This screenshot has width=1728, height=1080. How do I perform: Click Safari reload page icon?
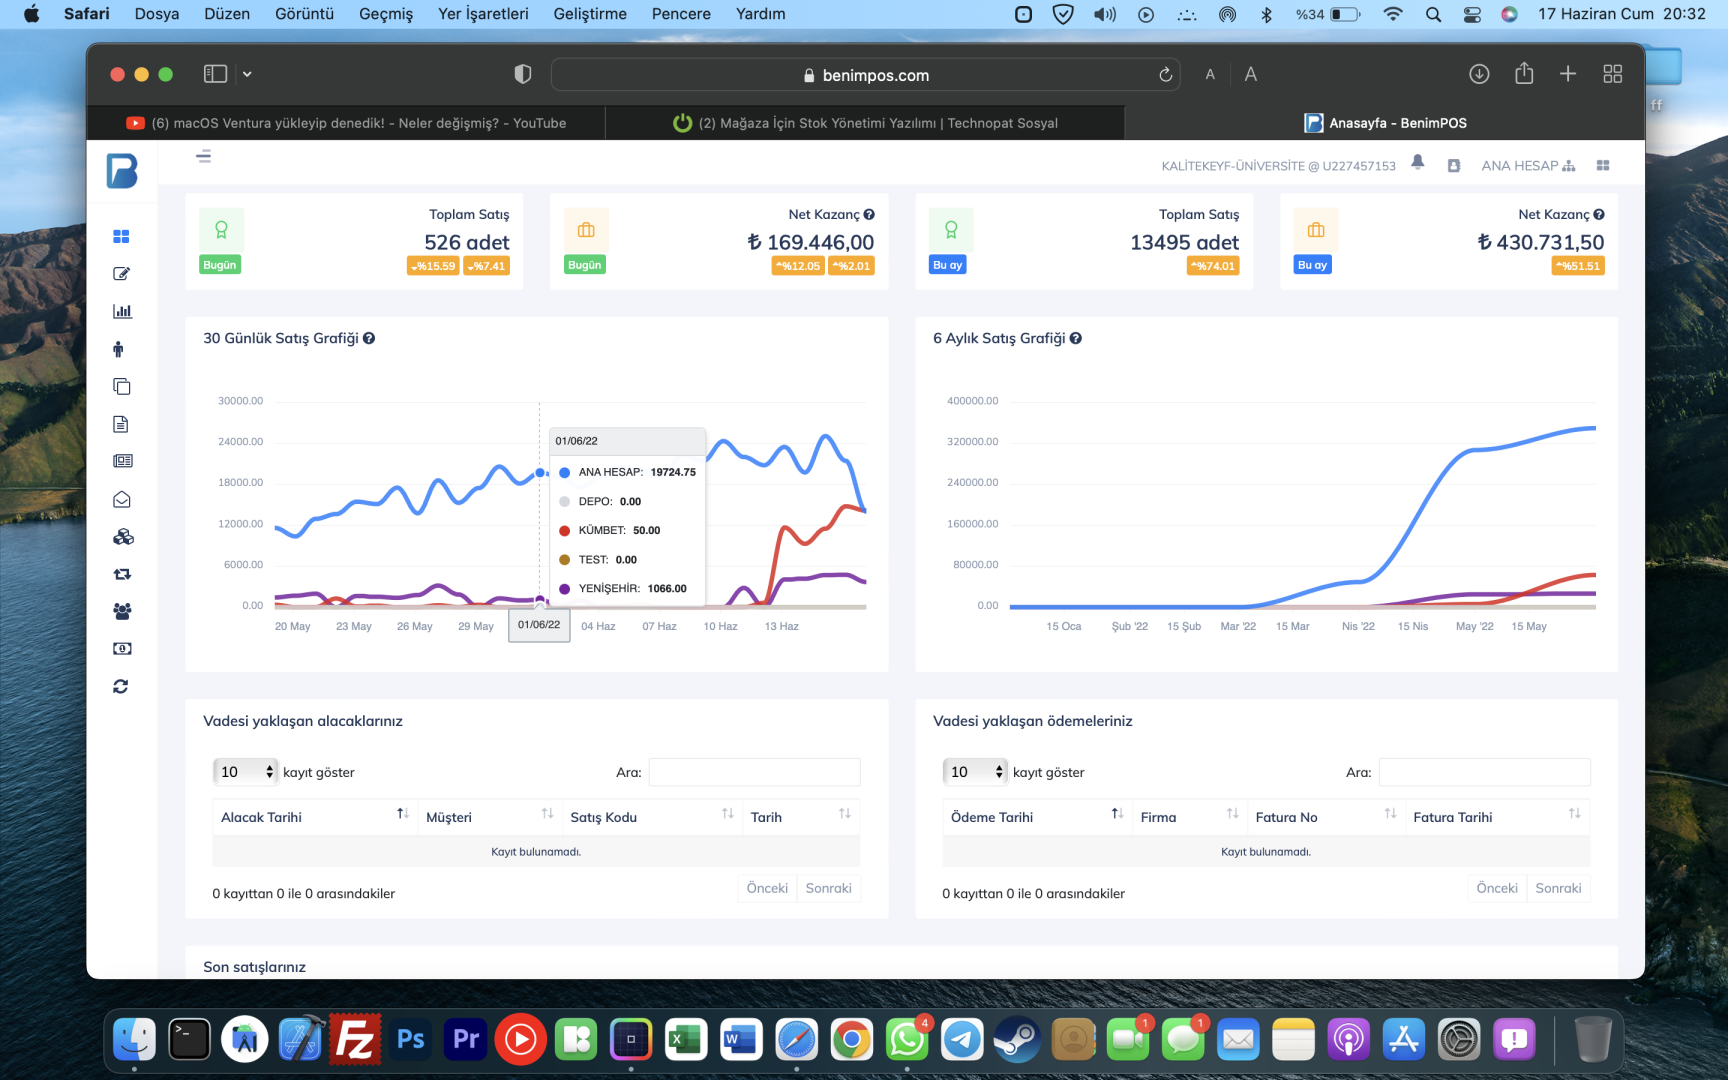click(x=1165, y=75)
